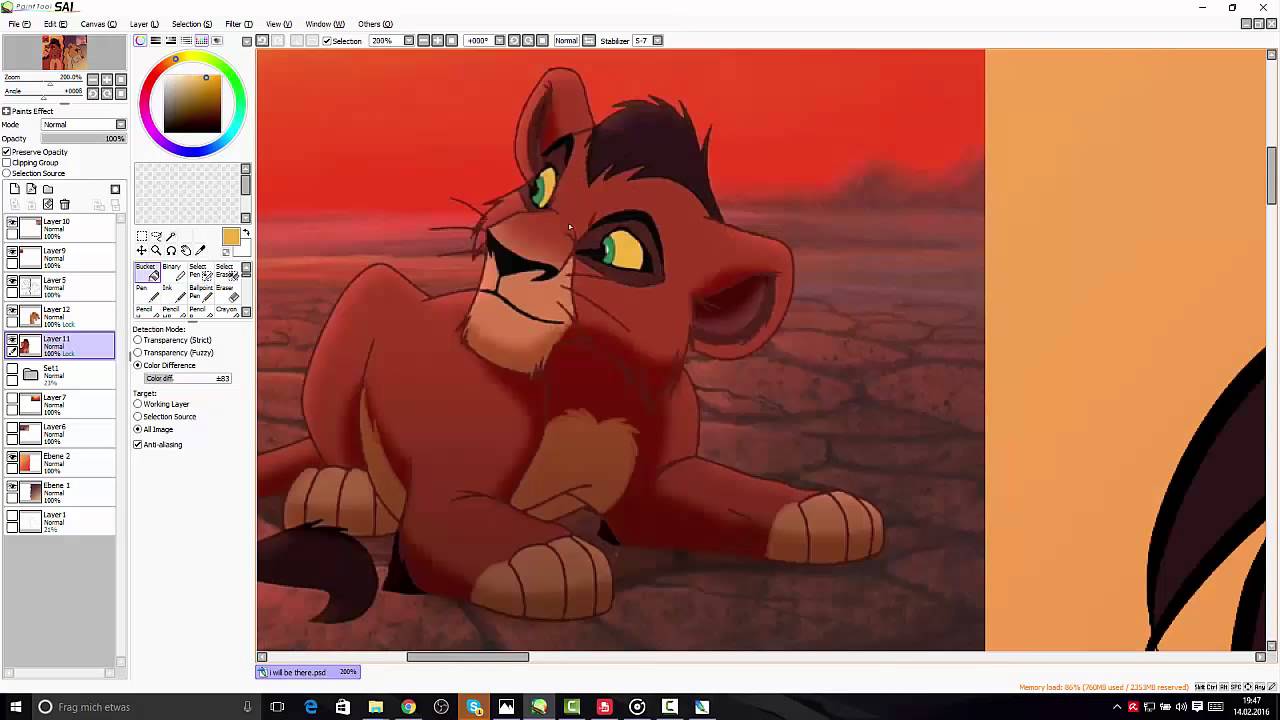Open the Canvas menu

98,24
